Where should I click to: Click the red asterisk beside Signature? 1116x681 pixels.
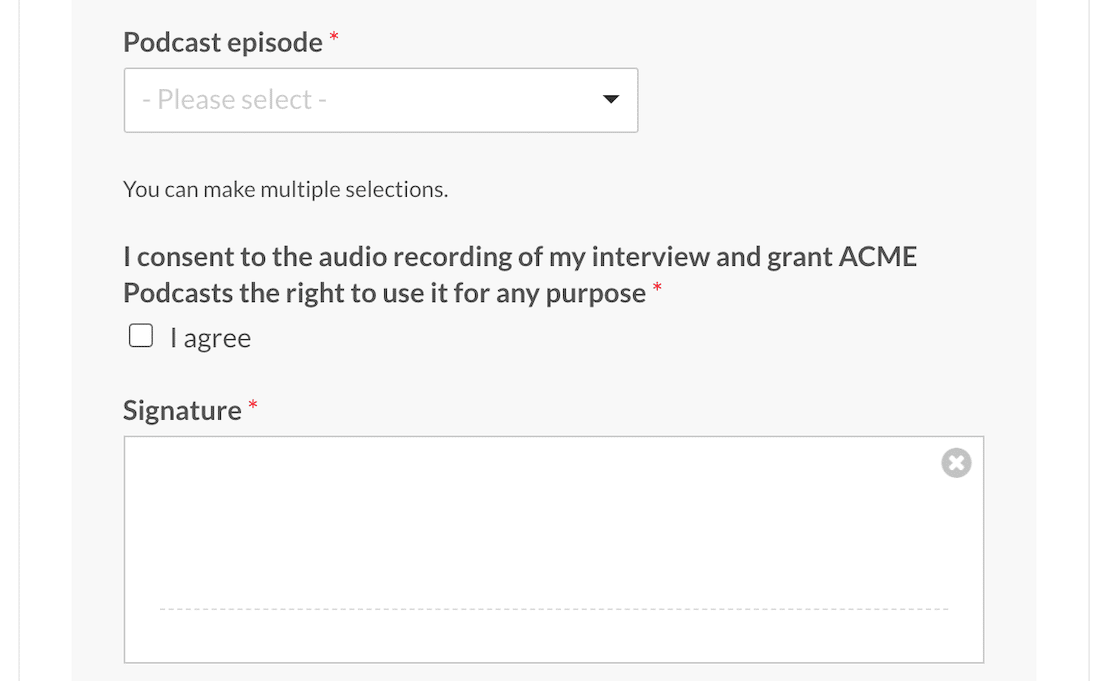point(253,405)
